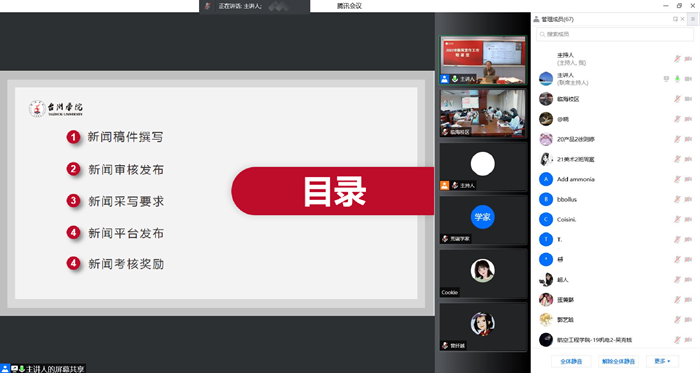Toggle camera of member Add ammonia
This screenshot has width=700, height=373.
688,179
